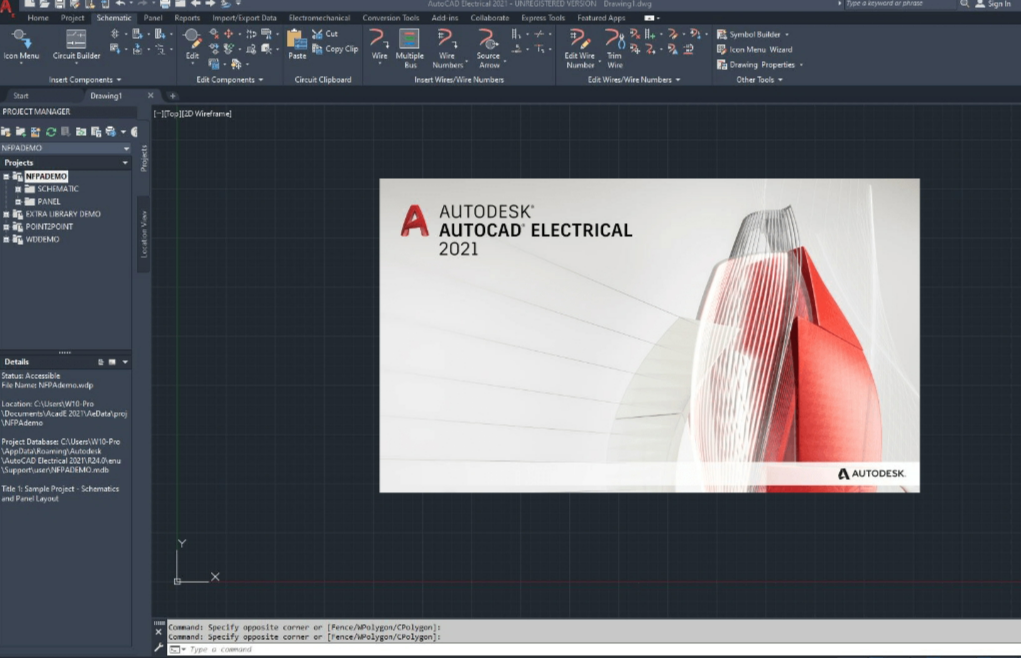Activate the Wire insert tool

click(379, 44)
